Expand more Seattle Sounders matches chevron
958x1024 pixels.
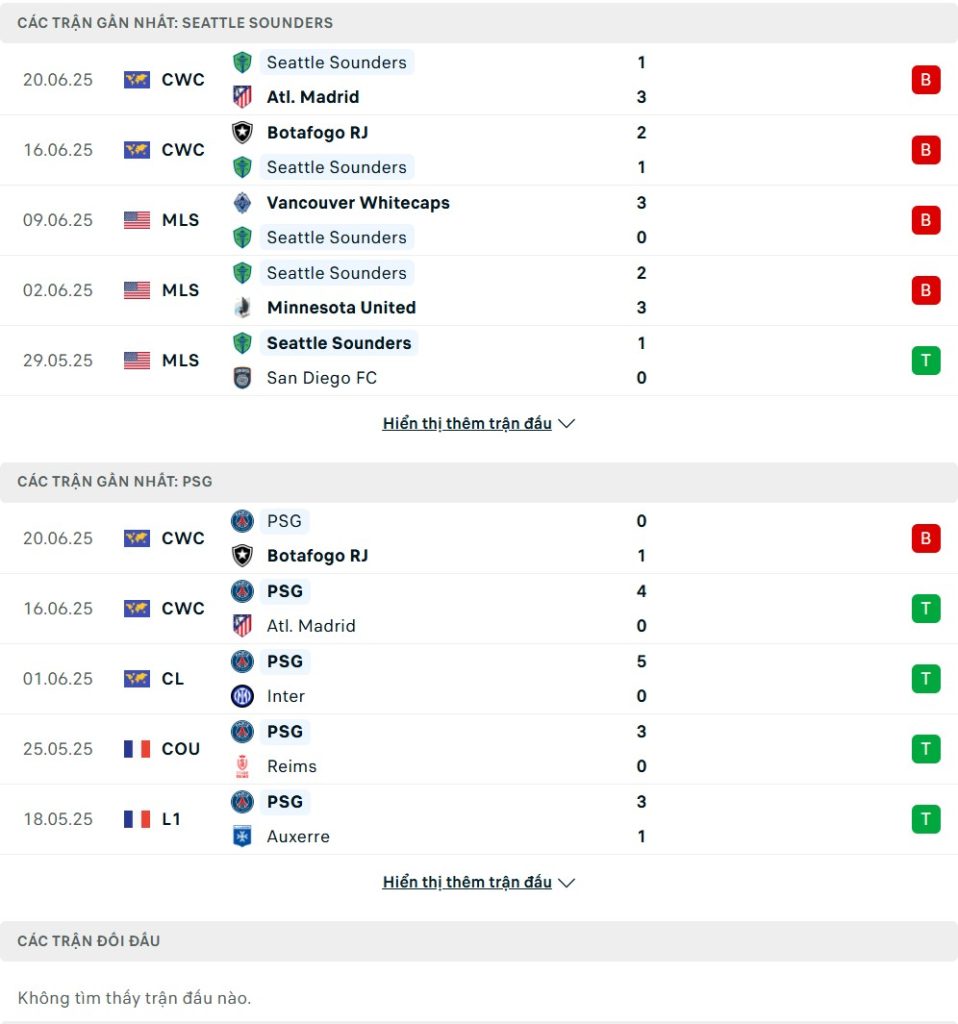[x=567, y=423]
